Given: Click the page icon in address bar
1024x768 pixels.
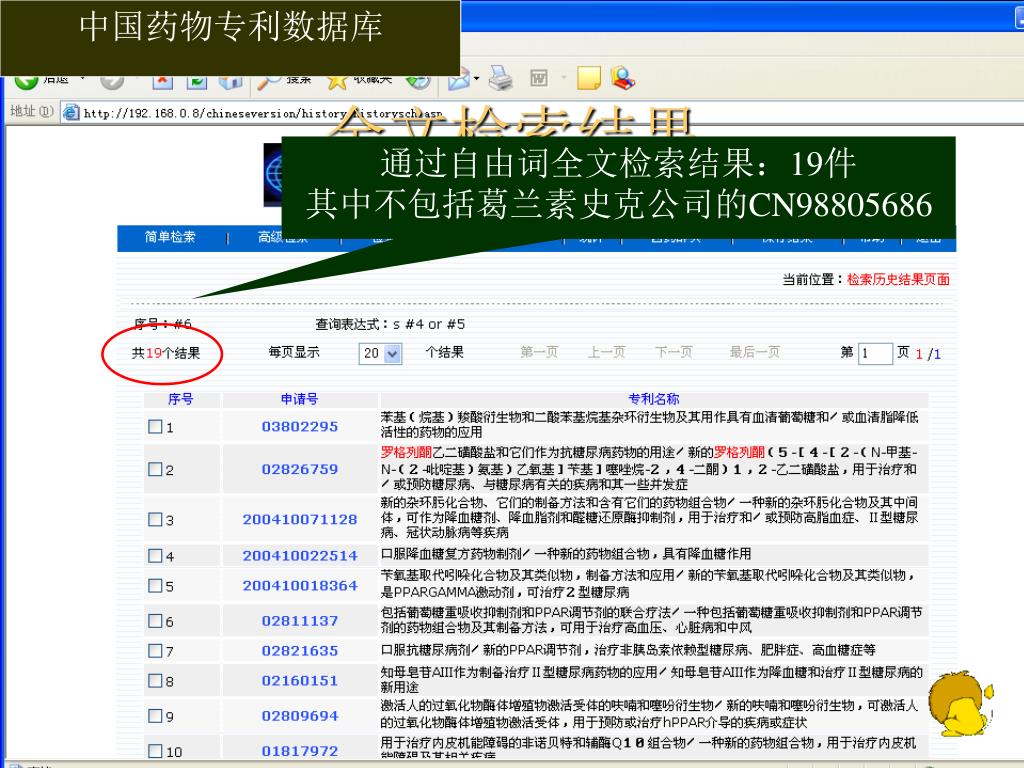Looking at the screenshot, I should tap(71, 112).
